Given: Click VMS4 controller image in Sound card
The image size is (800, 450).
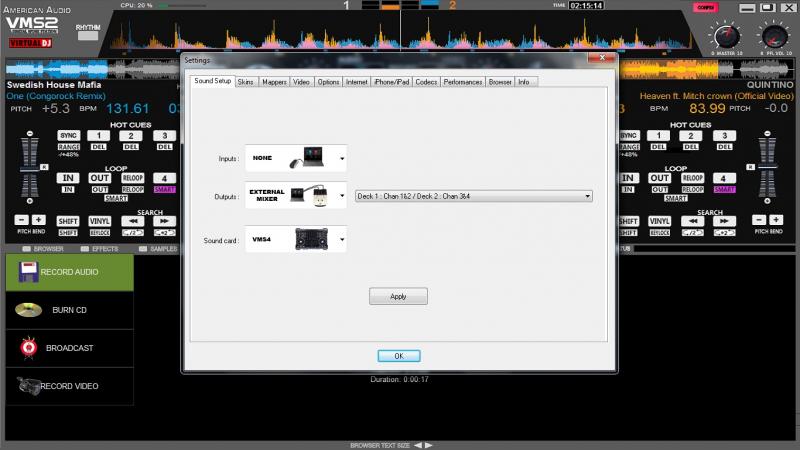Looking at the screenshot, I should (x=311, y=239).
